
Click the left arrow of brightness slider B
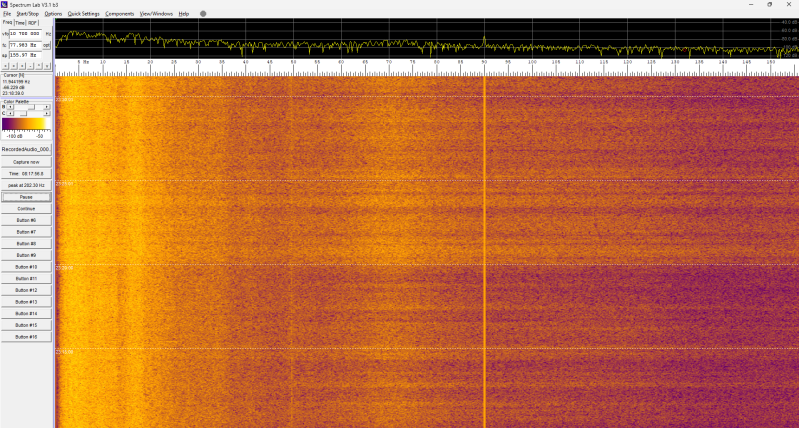[11, 107]
